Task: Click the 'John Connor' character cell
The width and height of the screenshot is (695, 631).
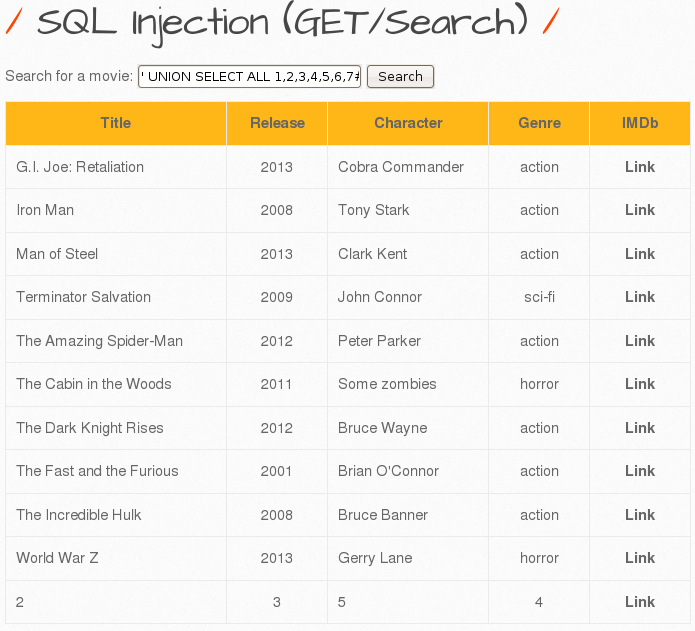Action: (x=408, y=297)
